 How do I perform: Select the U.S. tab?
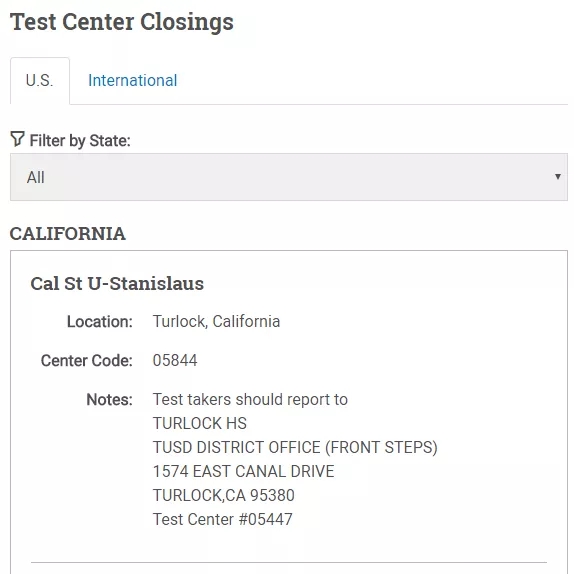pyautogui.click(x=40, y=81)
